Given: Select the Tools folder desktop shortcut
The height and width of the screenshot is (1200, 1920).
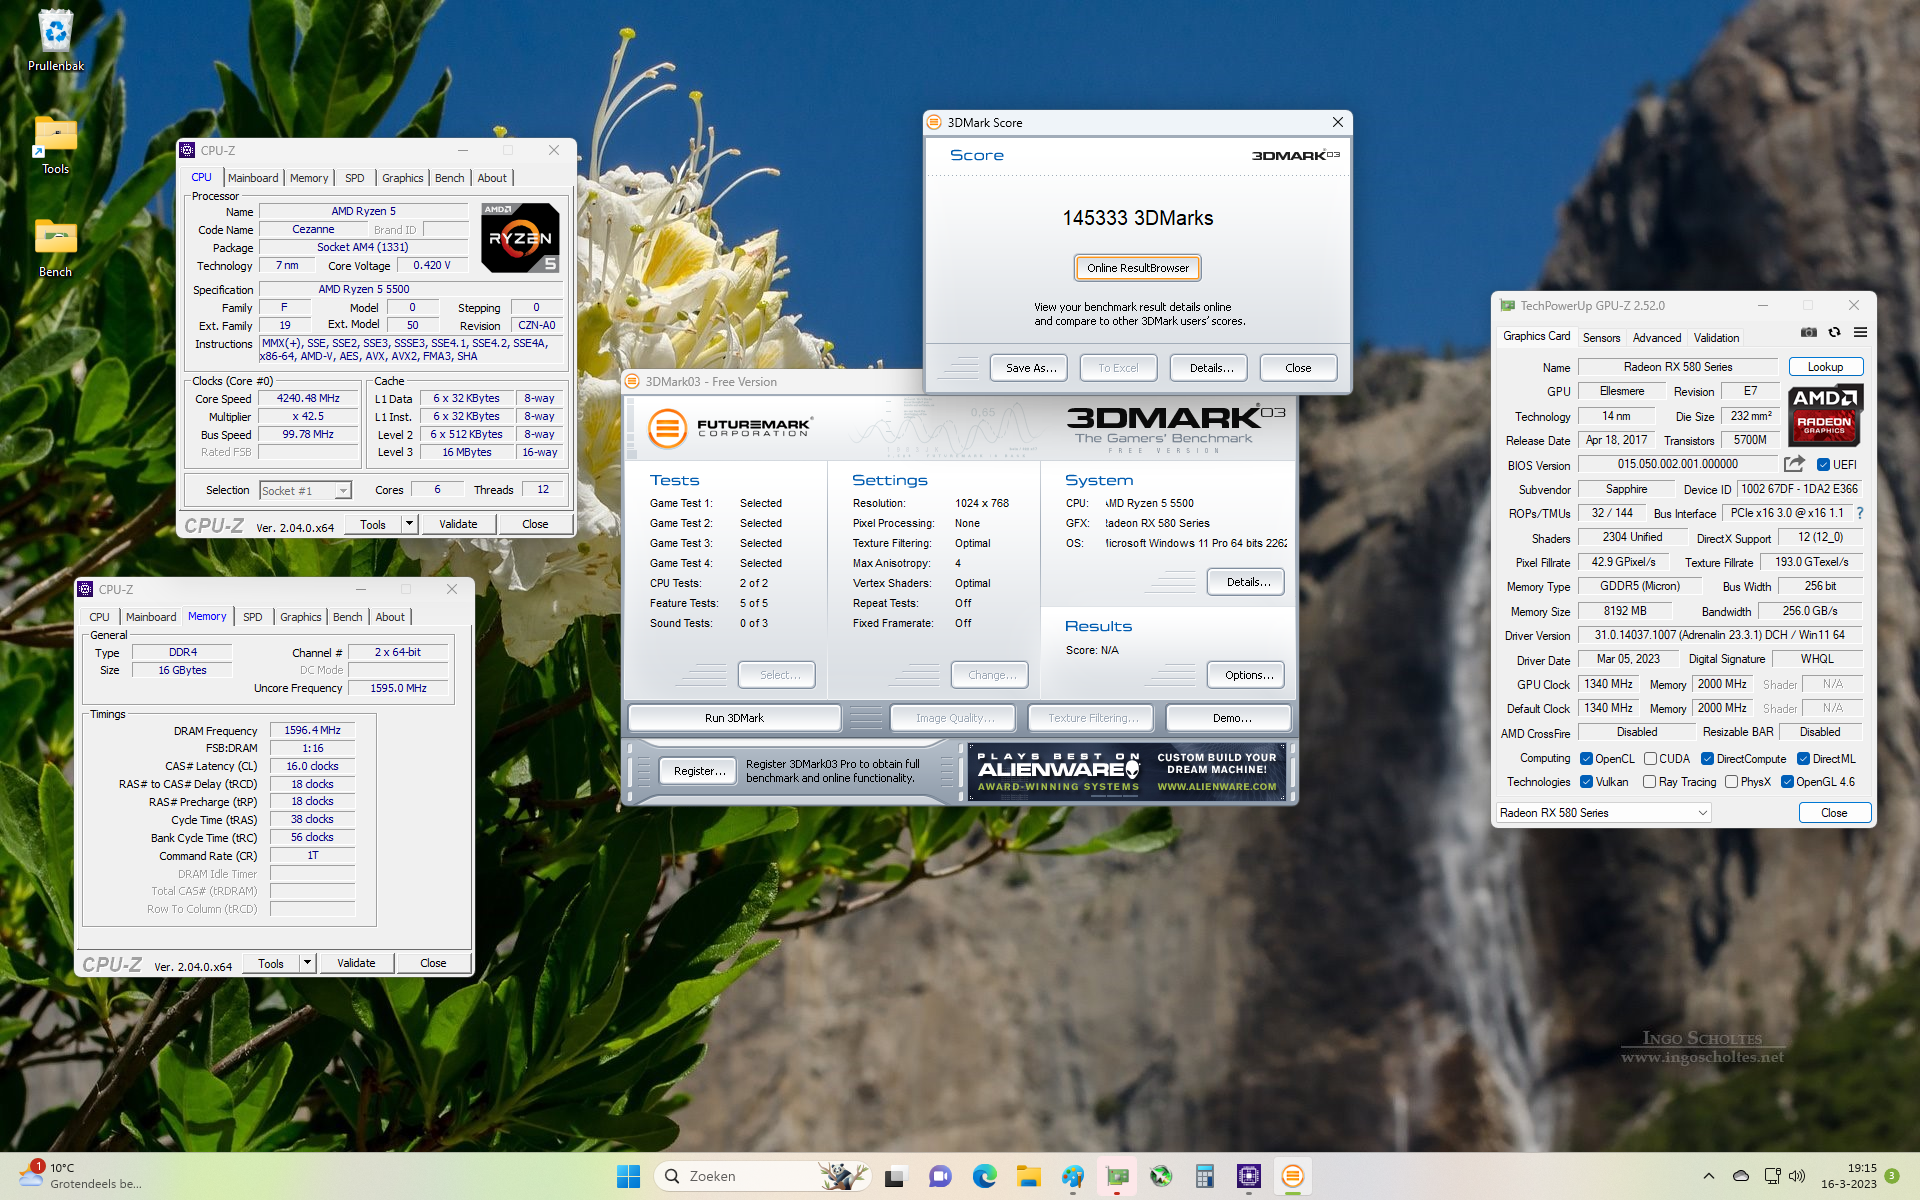Looking at the screenshot, I should coord(56,144).
